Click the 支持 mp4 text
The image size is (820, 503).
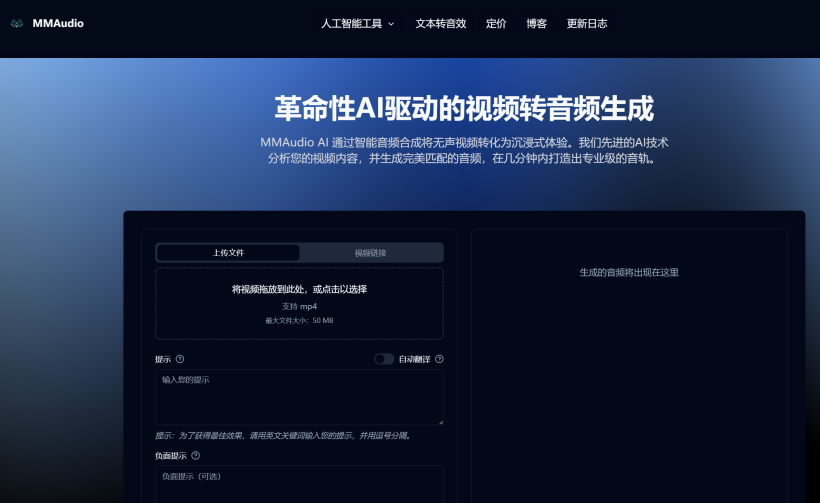tap(299, 306)
